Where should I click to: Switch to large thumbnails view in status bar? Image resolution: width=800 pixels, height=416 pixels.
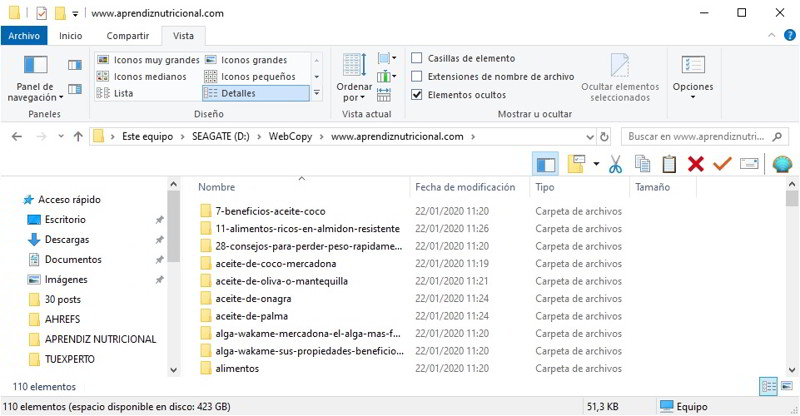point(785,386)
